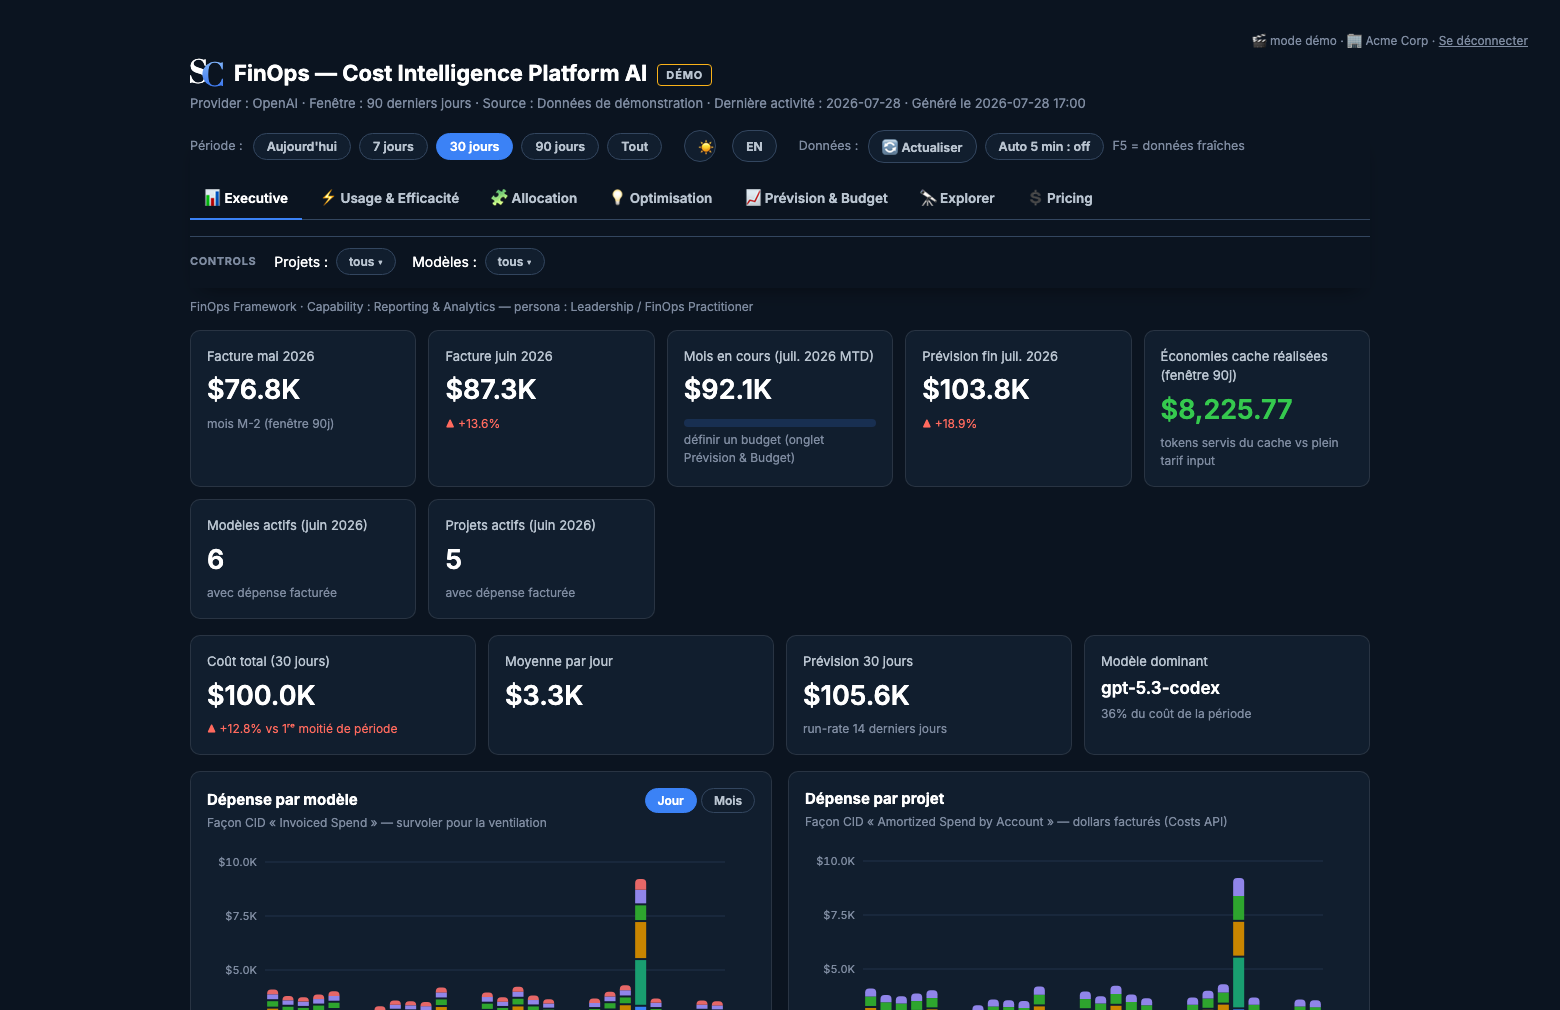This screenshot has height=1010, width=1560.
Task: Click the $92.1K month-to-date value
Action: (x=728, y=389)
